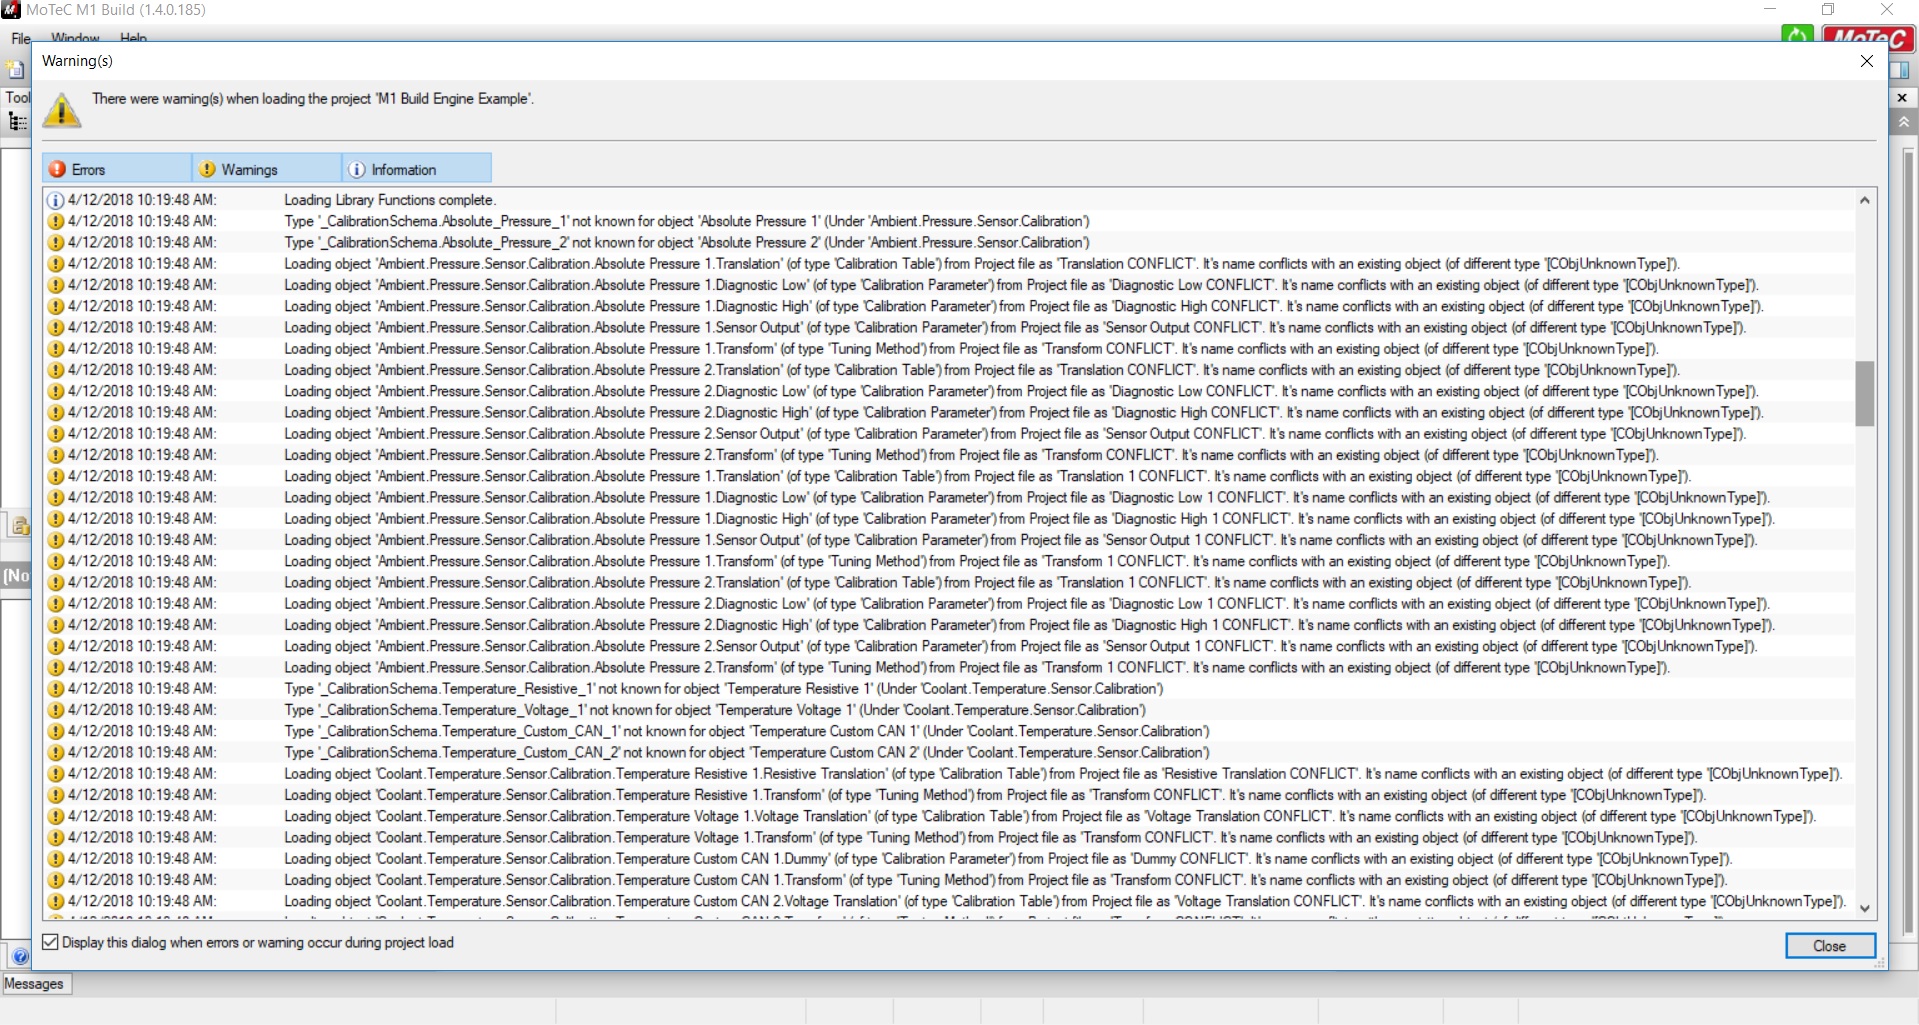This screenshot has width=1919, height=1025.
Task: Select Absolute Pressure 1 'Diagnostic High 1 CONFLICT' row
Action: tap(950, 519)
